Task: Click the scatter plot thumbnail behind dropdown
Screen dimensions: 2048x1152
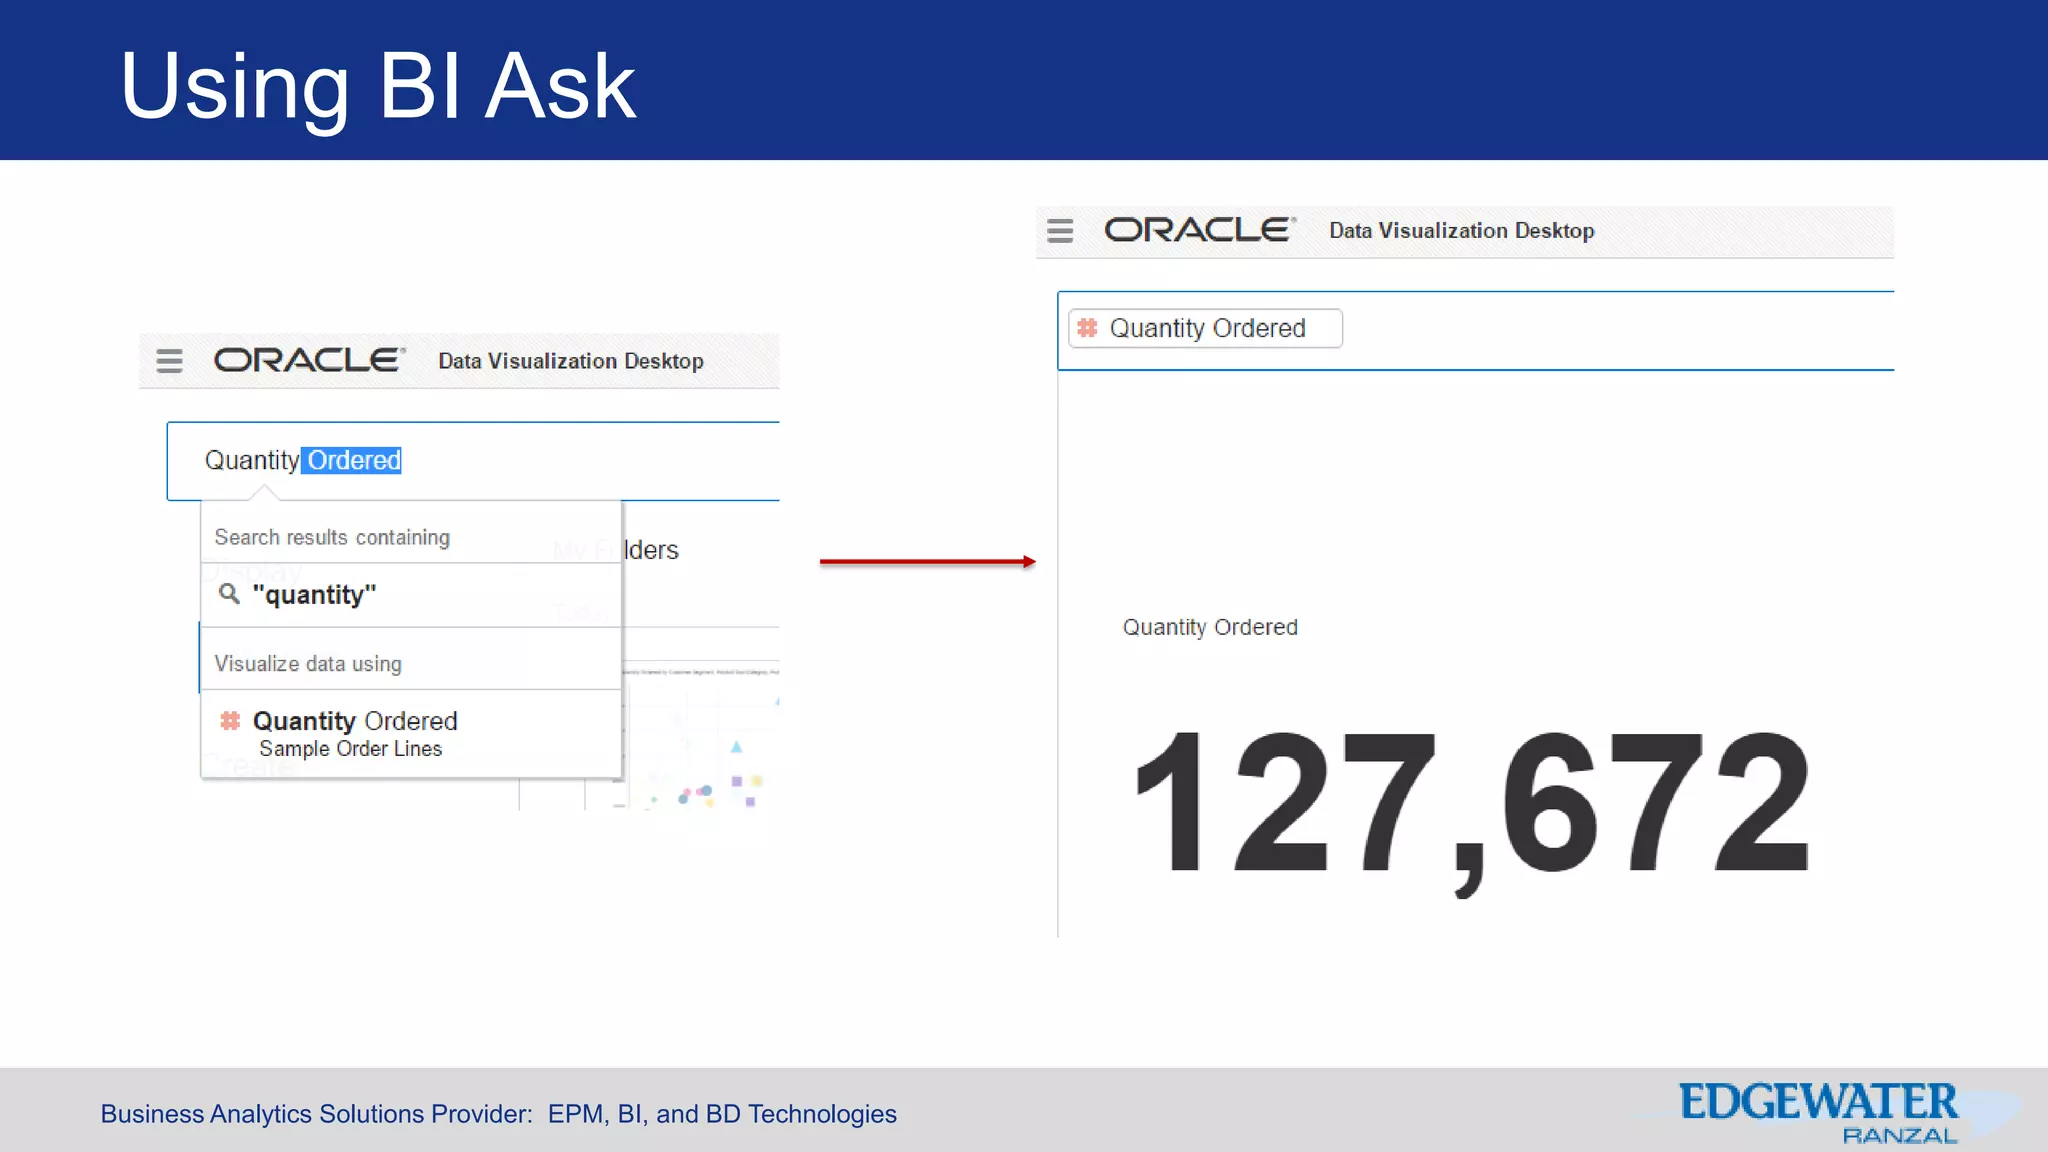Action: point(700,735)
